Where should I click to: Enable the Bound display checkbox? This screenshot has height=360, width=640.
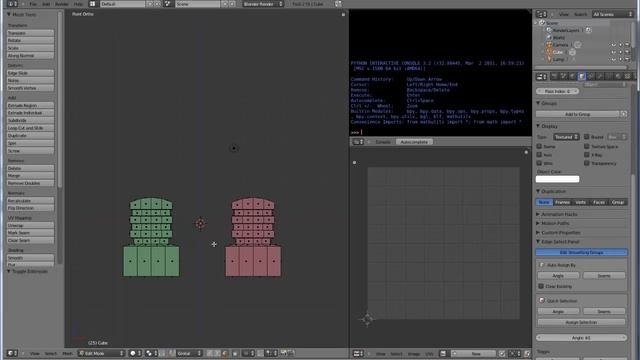tap(587, 137)
